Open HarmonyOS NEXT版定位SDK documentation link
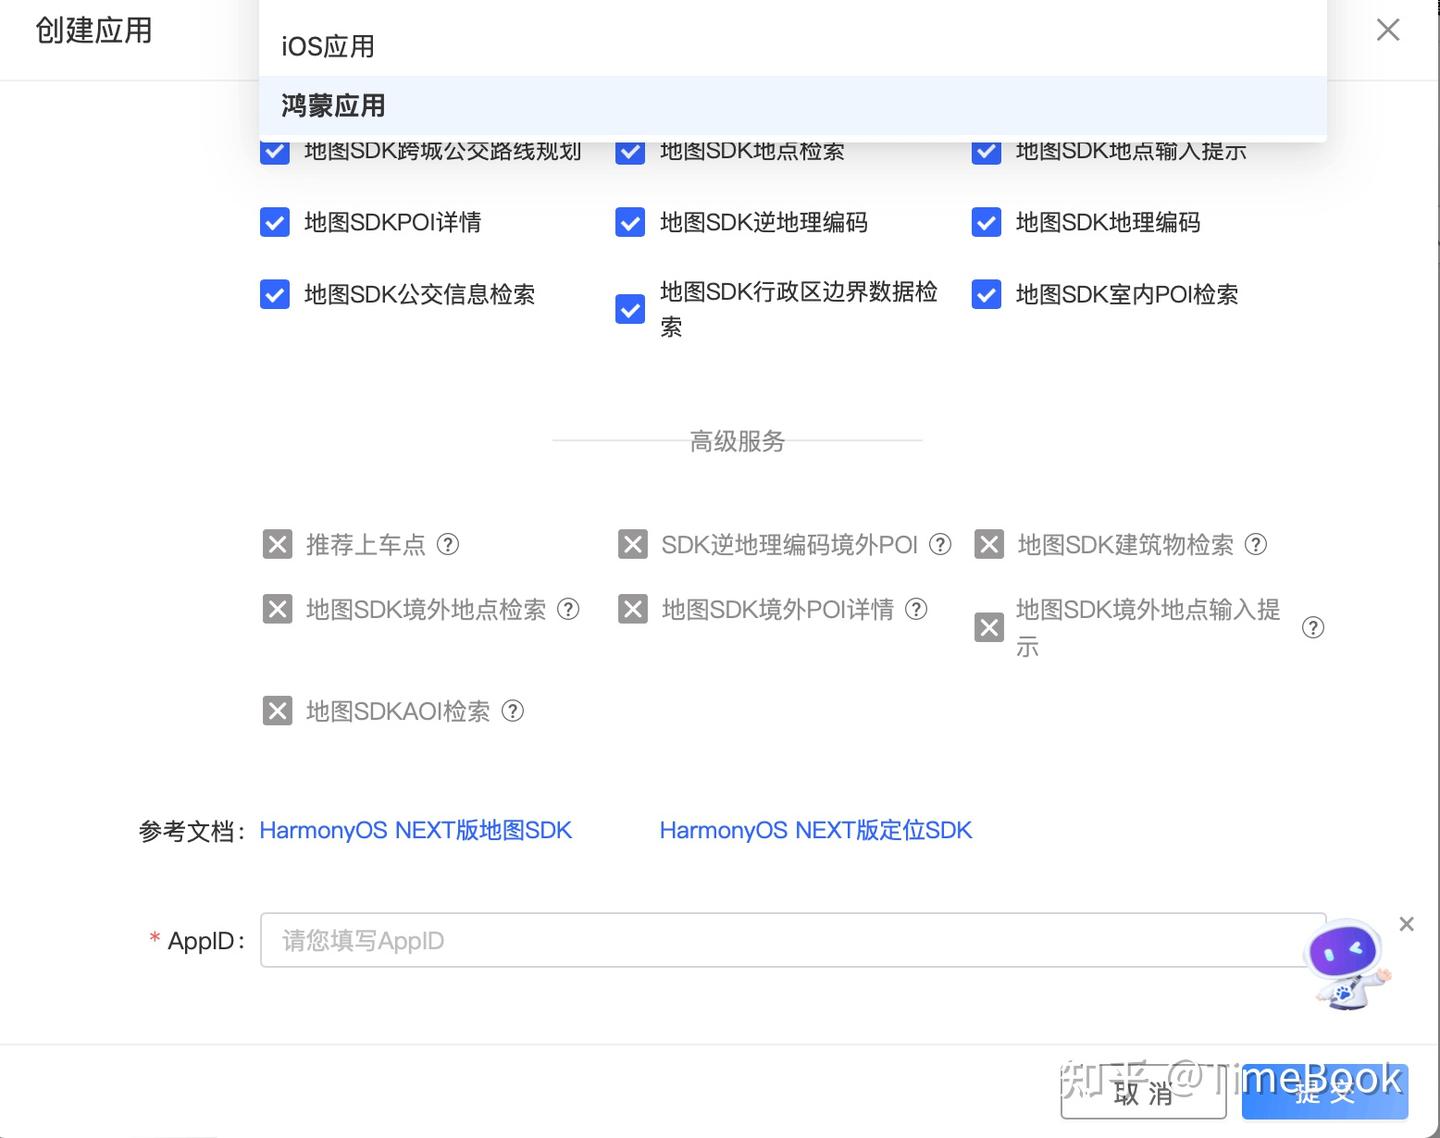 coord(815,830)
